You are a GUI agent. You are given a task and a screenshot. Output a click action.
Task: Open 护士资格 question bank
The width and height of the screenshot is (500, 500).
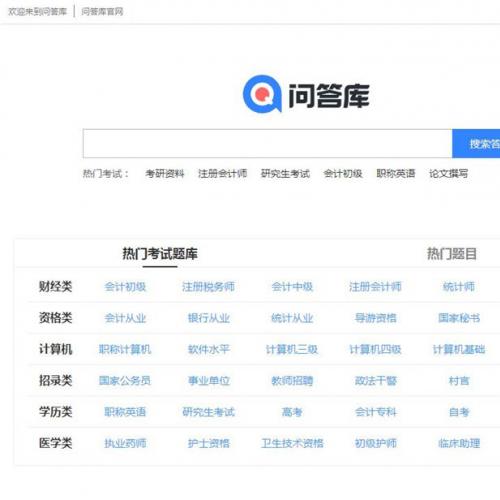209,443
